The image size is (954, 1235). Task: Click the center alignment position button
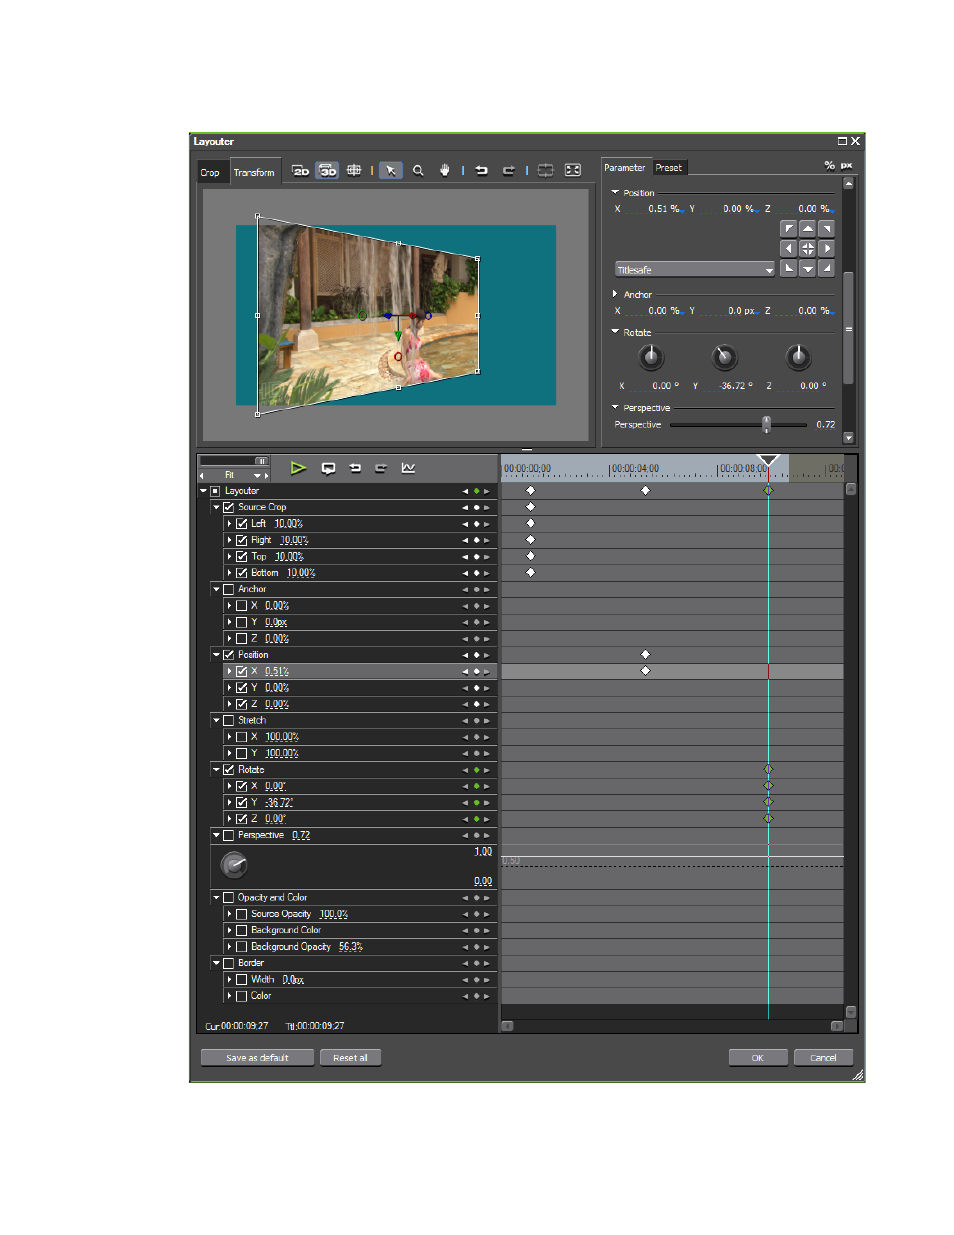[x=807, y=248]
